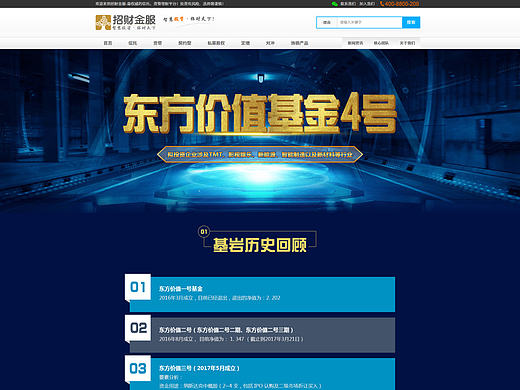
Task: Click the 03 number badge of fund list
Action: [138, 369]
